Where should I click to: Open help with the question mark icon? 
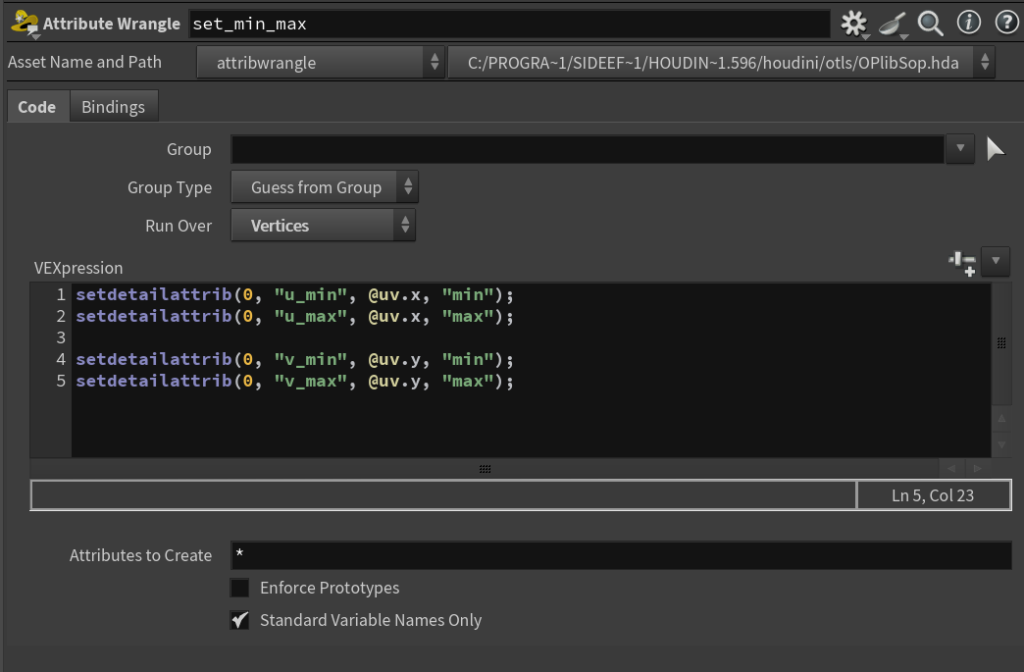[1005, 23]
